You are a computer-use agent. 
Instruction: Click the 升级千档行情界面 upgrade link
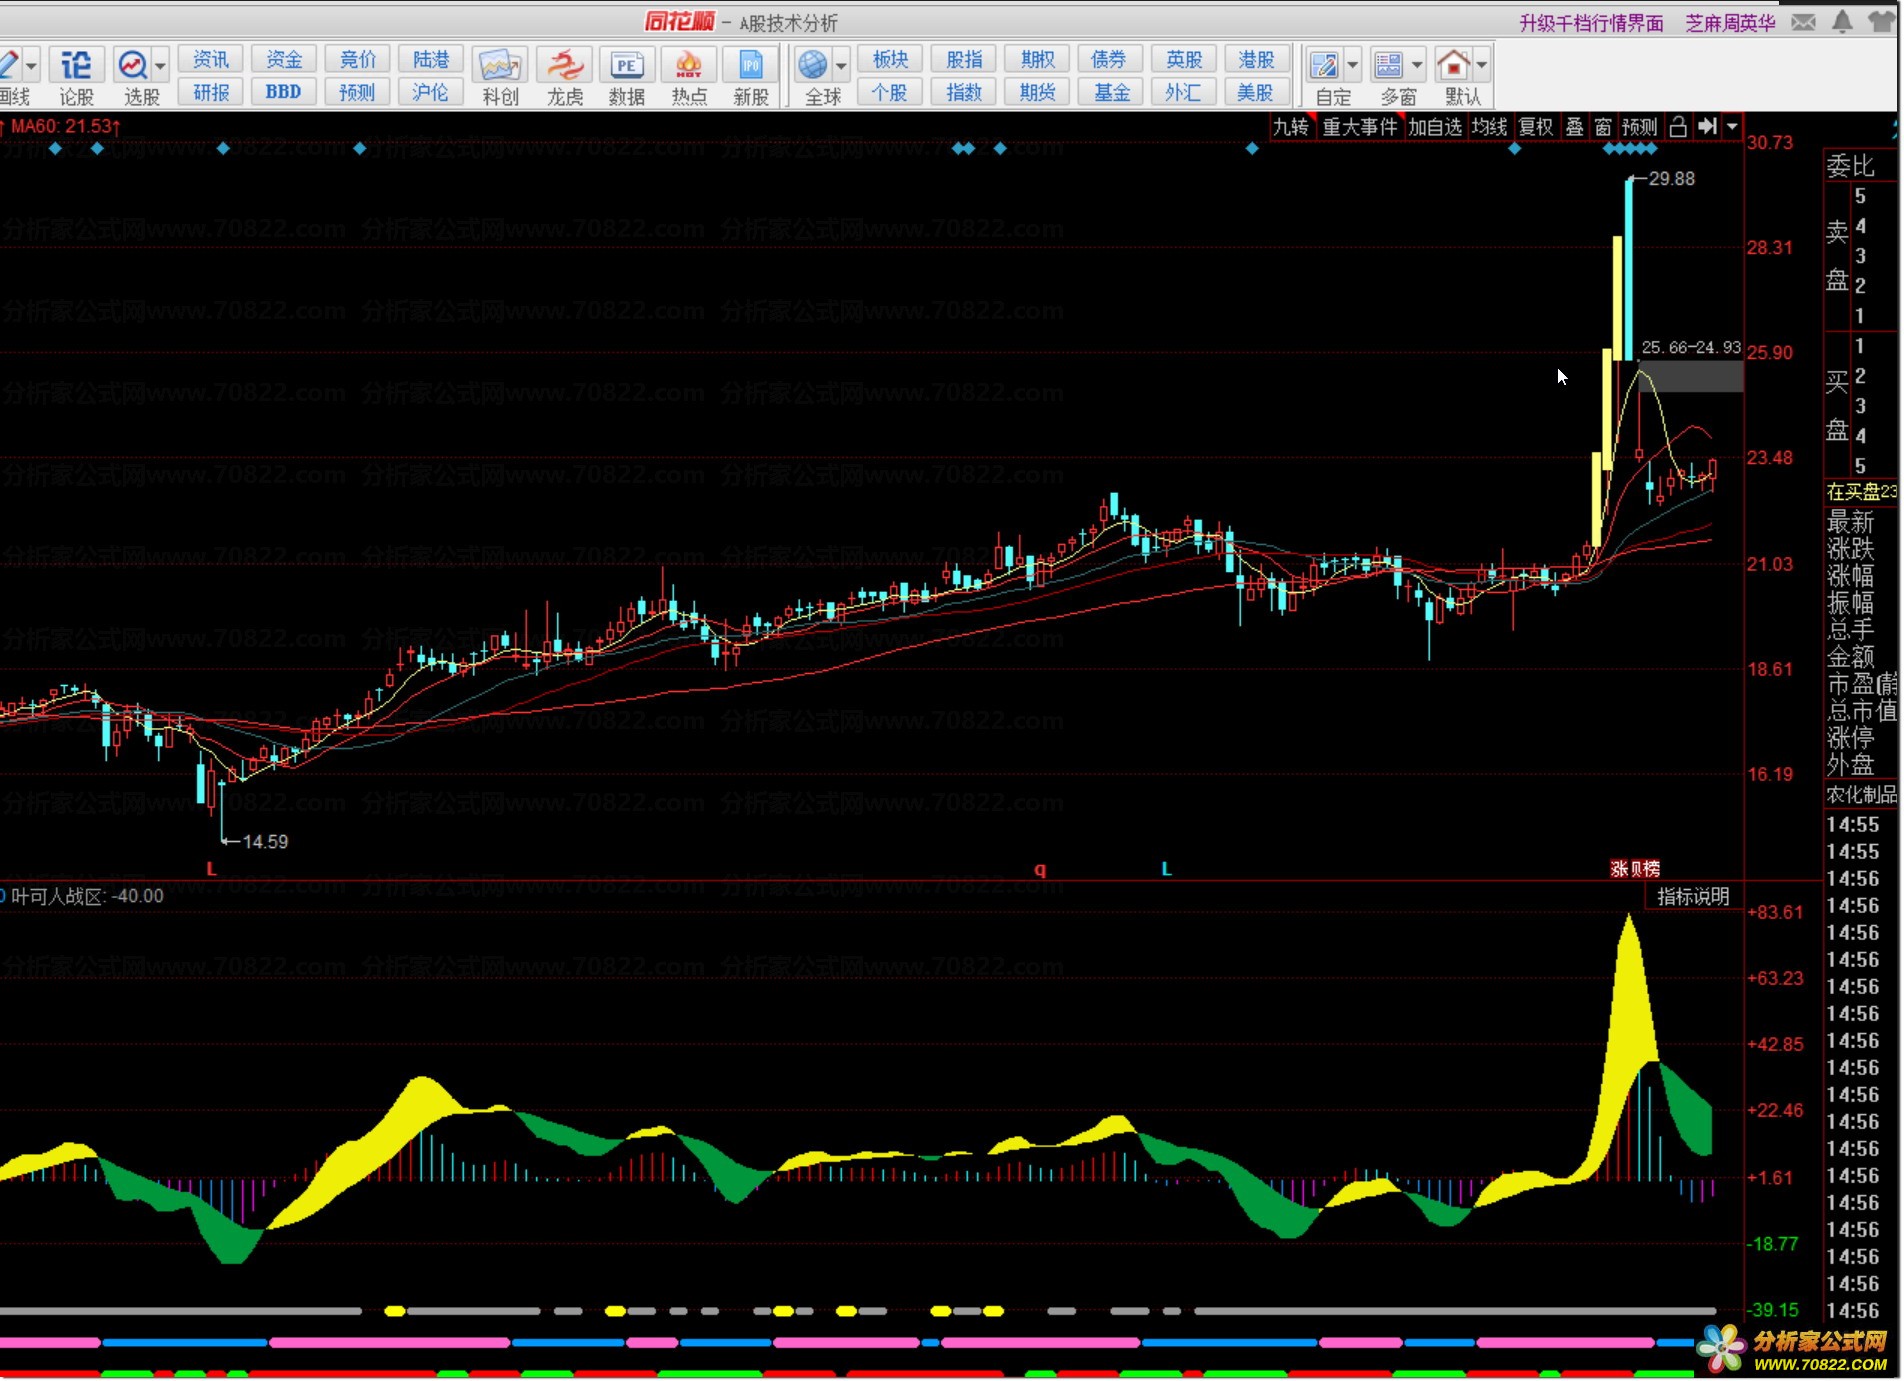1591,23
